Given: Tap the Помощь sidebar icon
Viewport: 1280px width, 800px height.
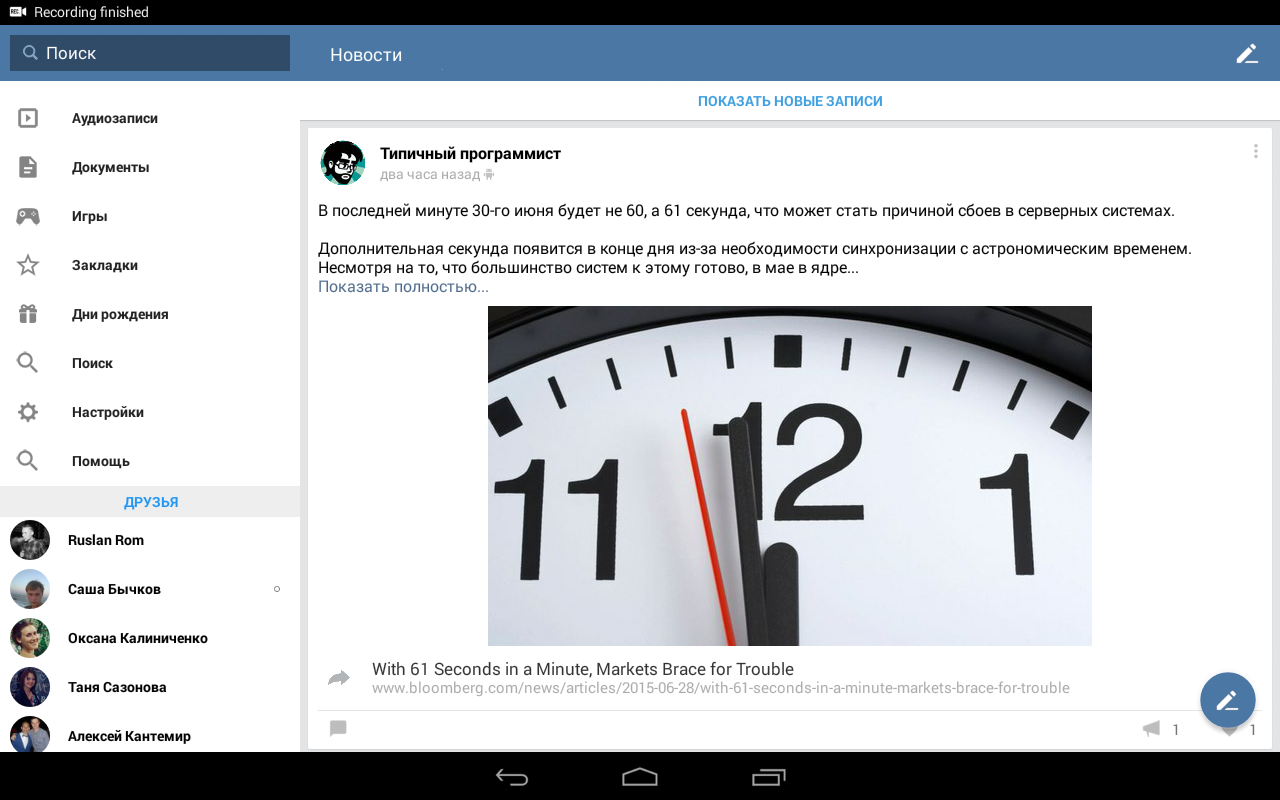Looking at the screenshot, I should coord(28,461).
